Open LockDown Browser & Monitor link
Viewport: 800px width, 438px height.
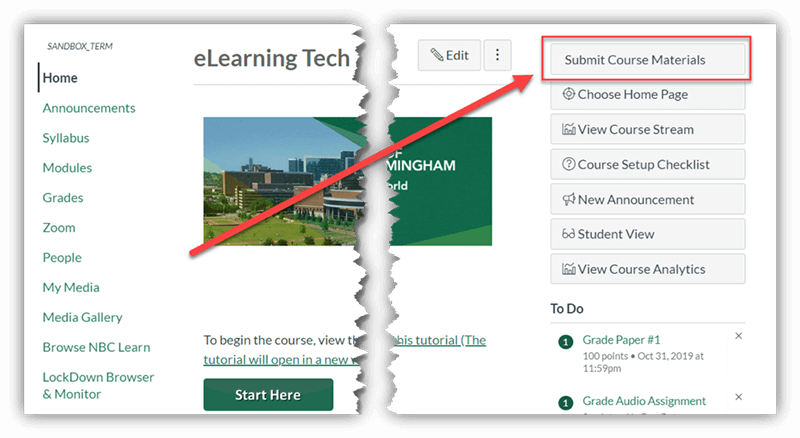(98, 385)
